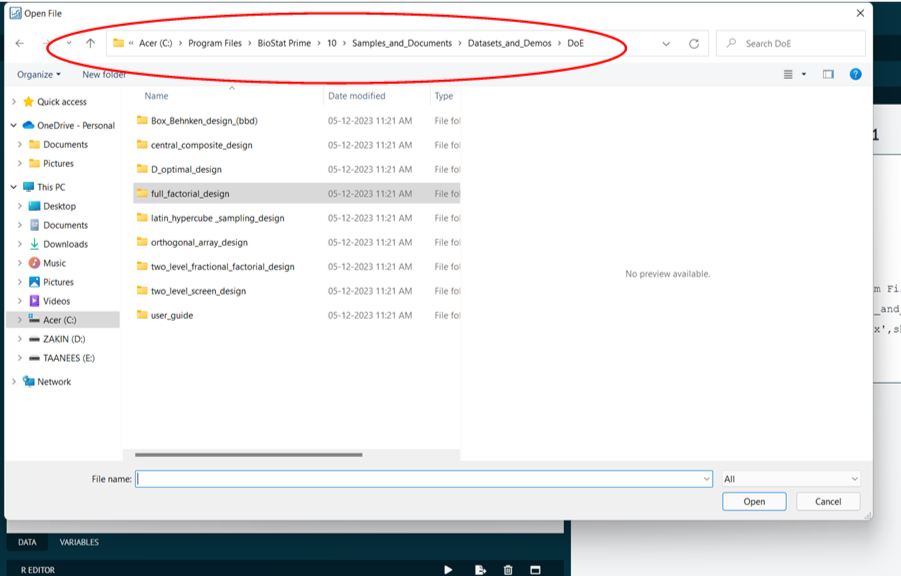The width and height of the screenshot is (901, 576).
Task: Select the full_factorial_design folder
Action: click(297, 194)
